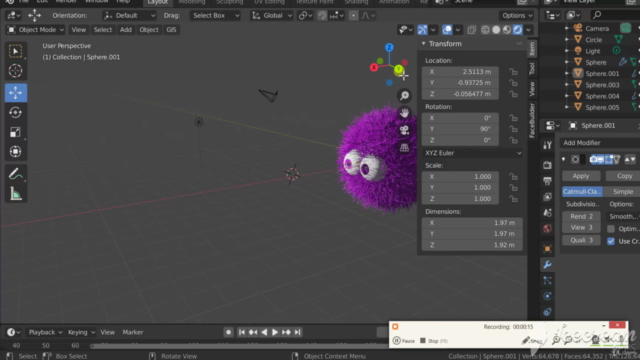Toggle X-ray display button
The width and height of the screenshot is (640, 360).
[471, 29]
